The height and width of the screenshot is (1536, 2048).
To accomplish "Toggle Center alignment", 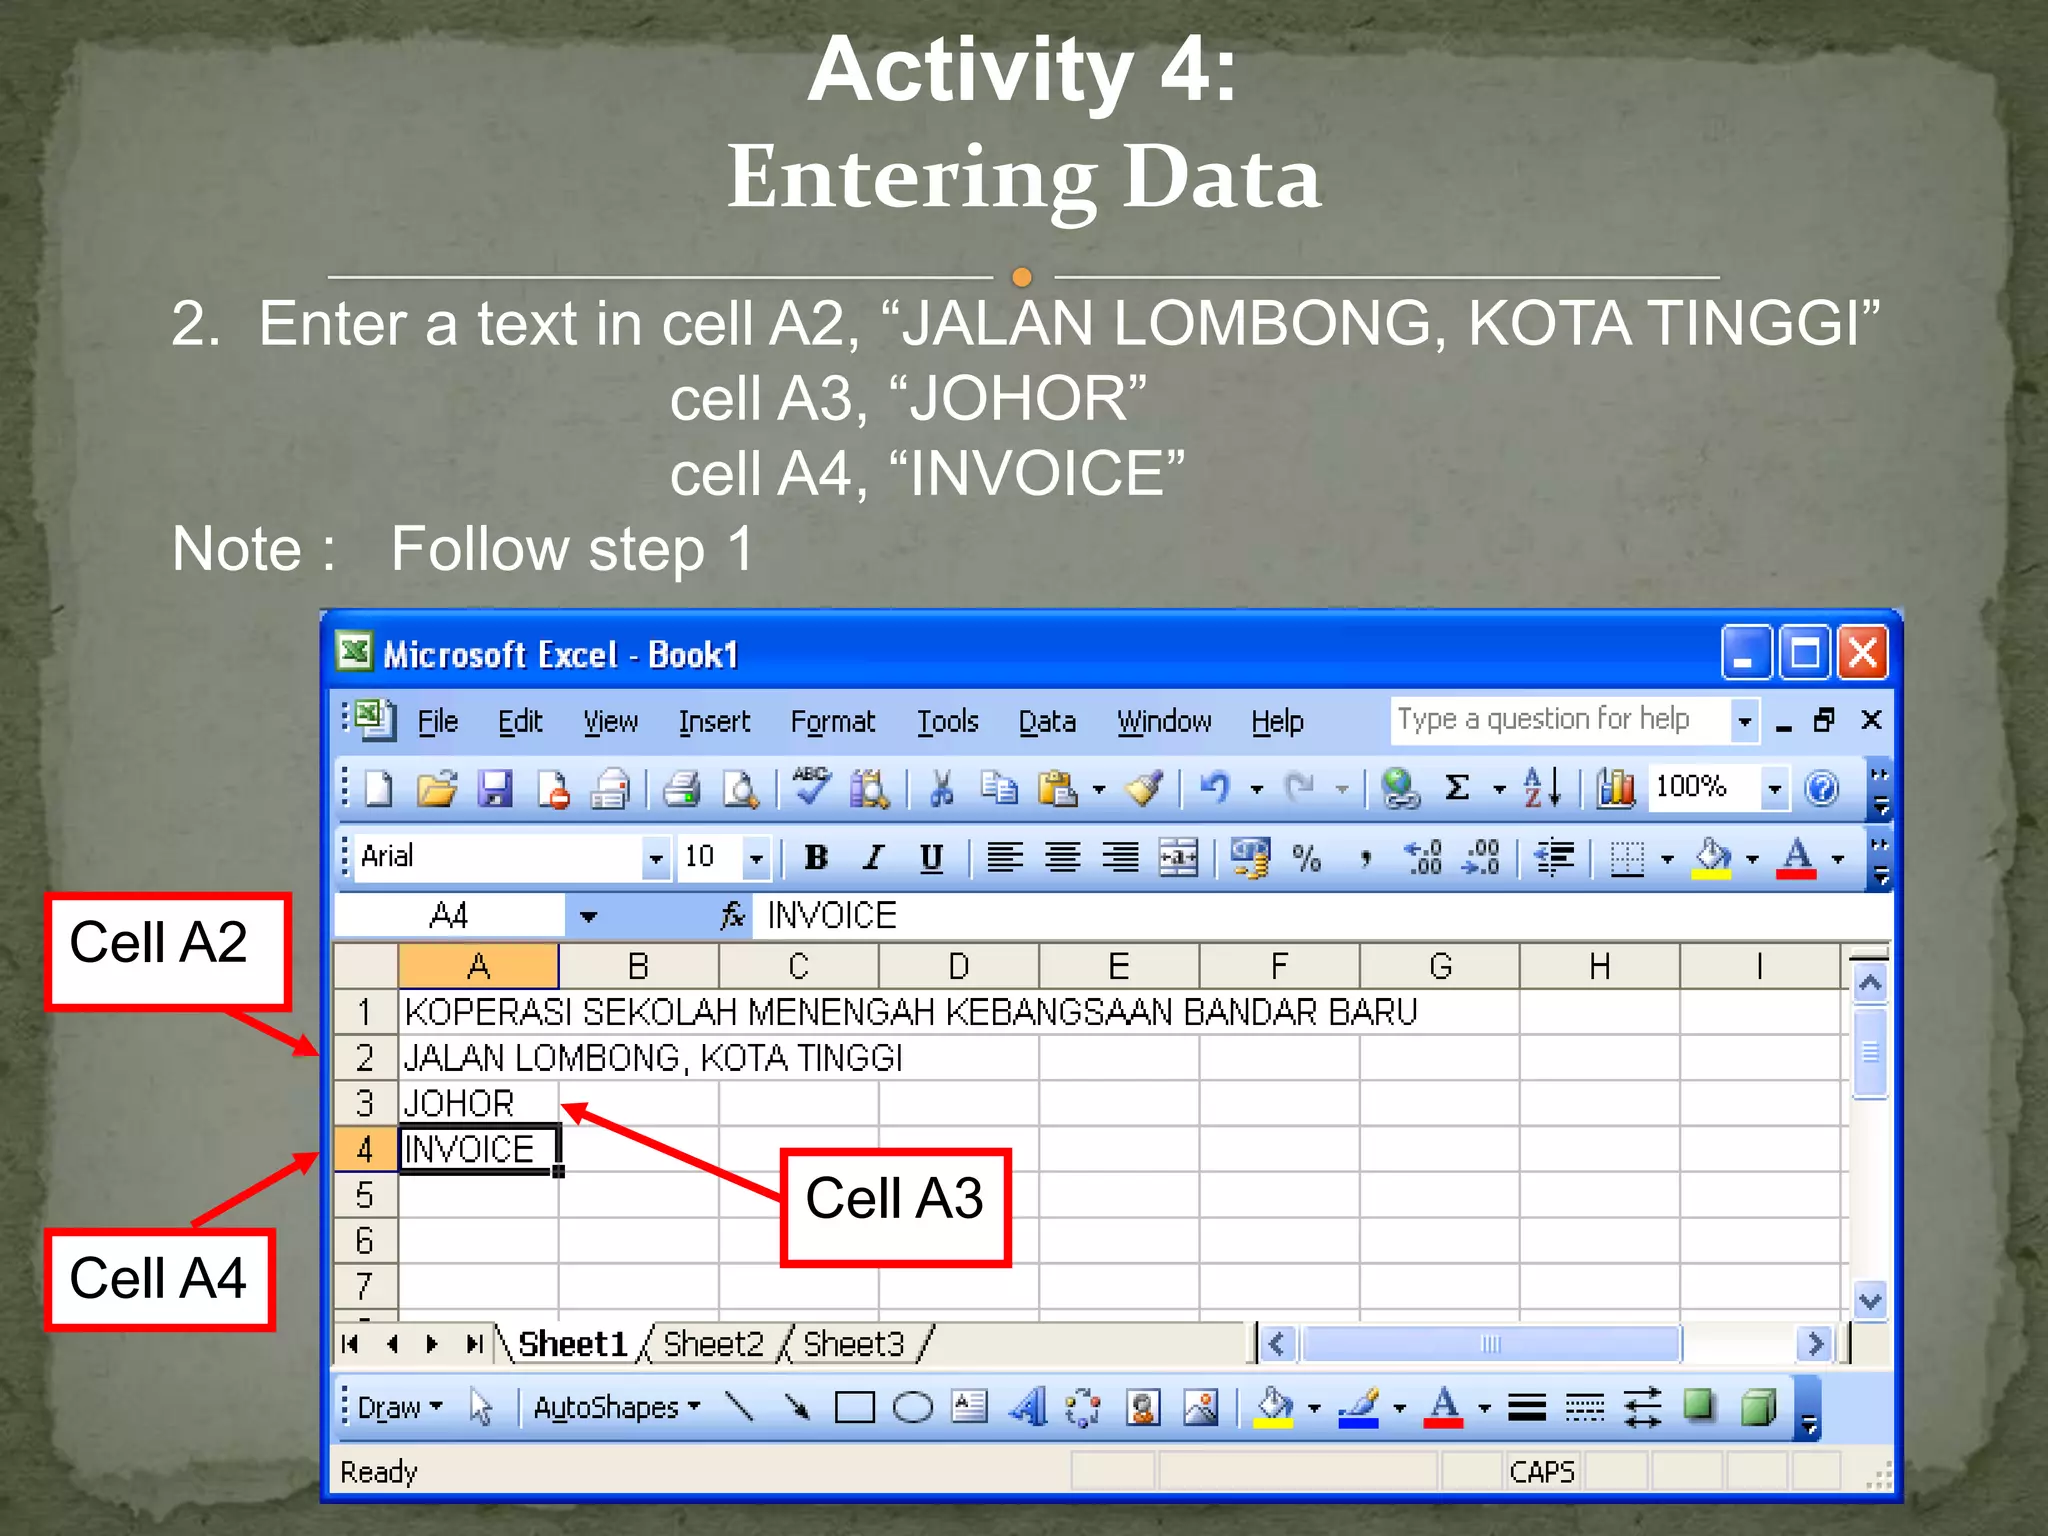I will [x=1062, y=858].
